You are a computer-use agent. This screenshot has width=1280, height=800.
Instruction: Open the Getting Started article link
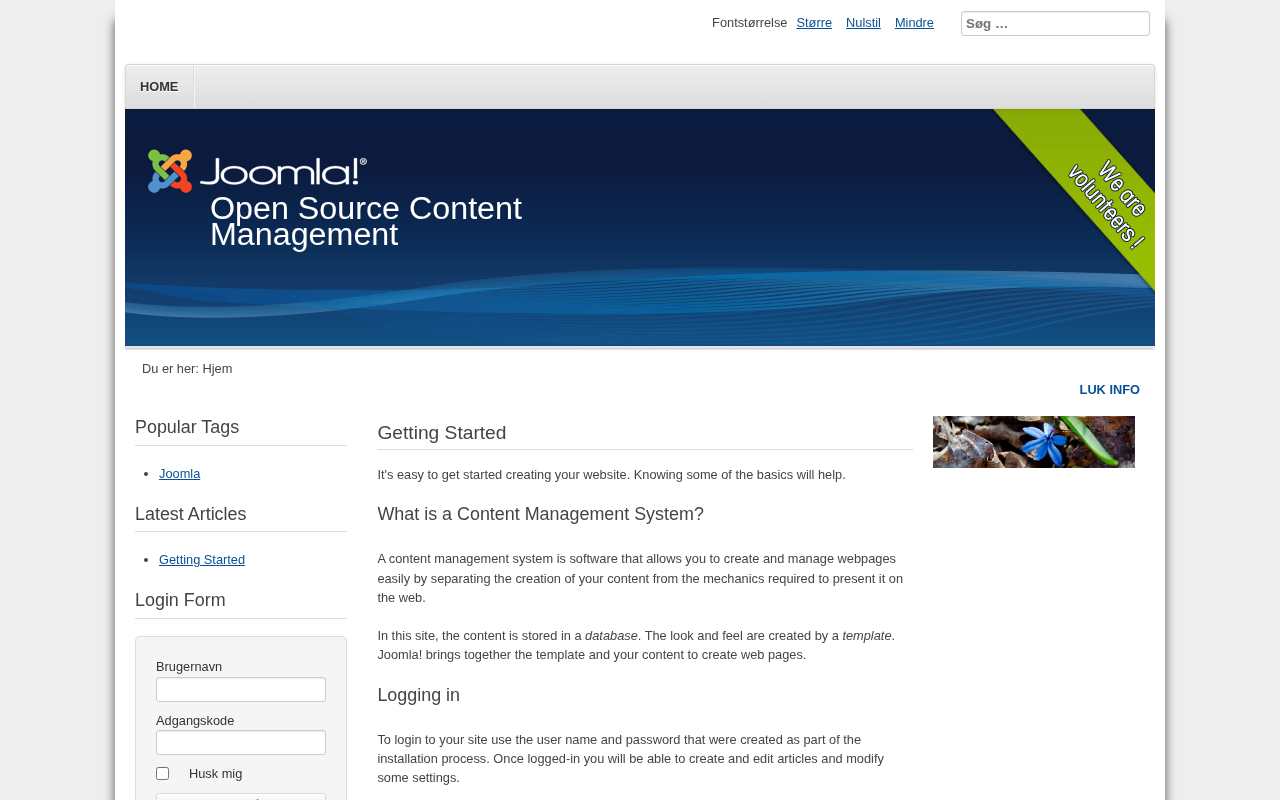202,560
